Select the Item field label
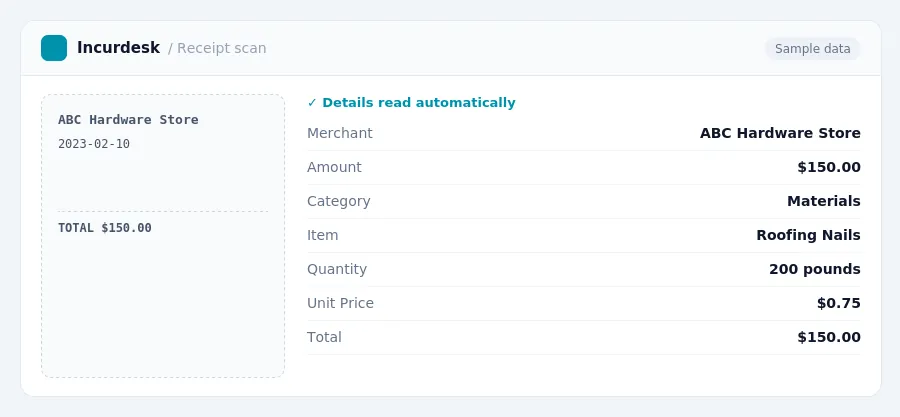900x417 pixels. [x=323, y=235]
